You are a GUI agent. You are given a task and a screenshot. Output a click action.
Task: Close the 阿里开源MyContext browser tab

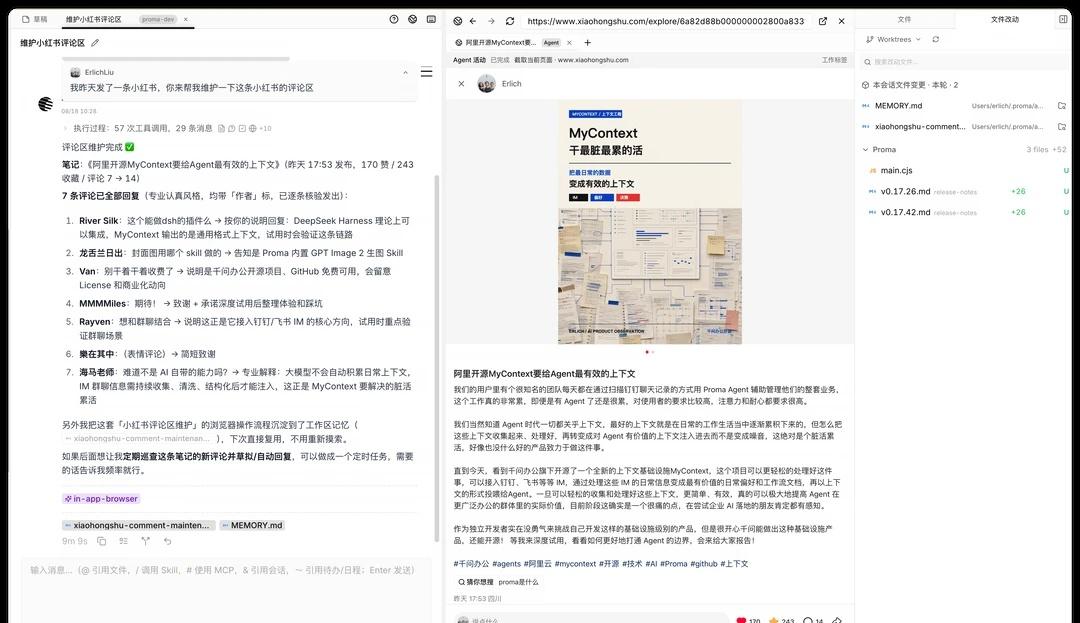coord(570,43)
